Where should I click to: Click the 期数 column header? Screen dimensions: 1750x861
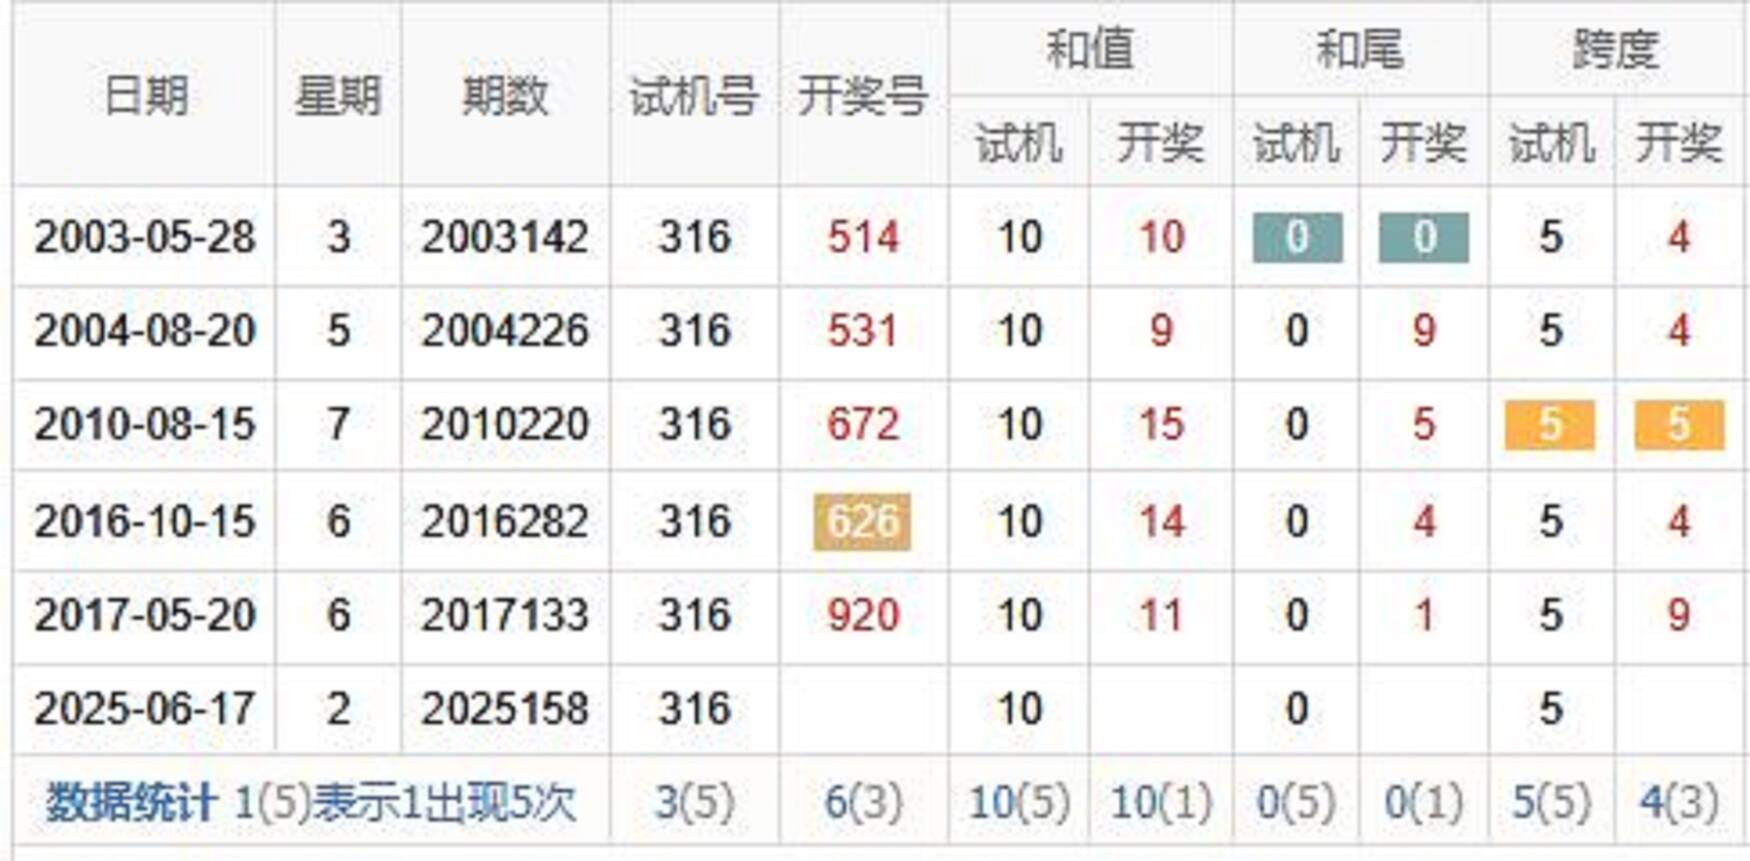(x=505, y=96)
